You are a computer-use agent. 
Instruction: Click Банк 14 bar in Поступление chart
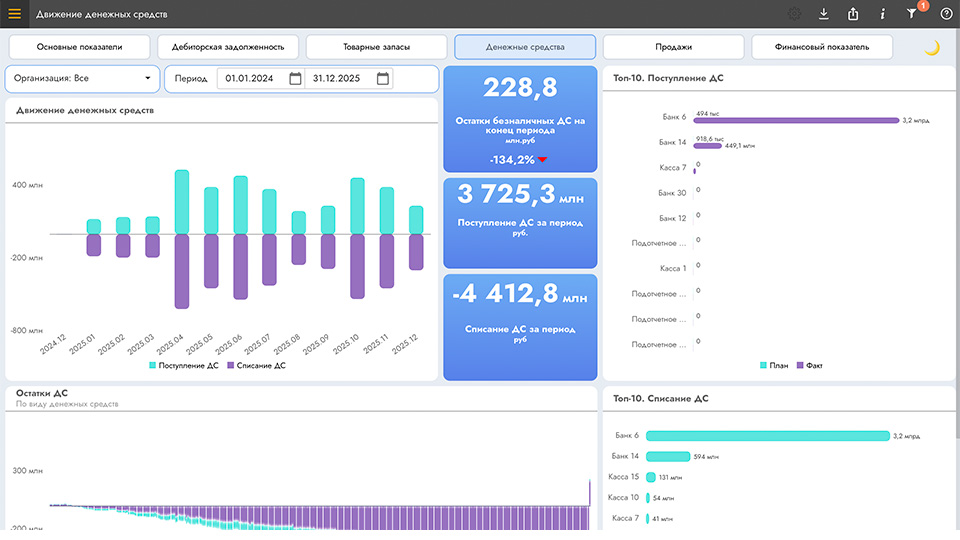(708, 146)
